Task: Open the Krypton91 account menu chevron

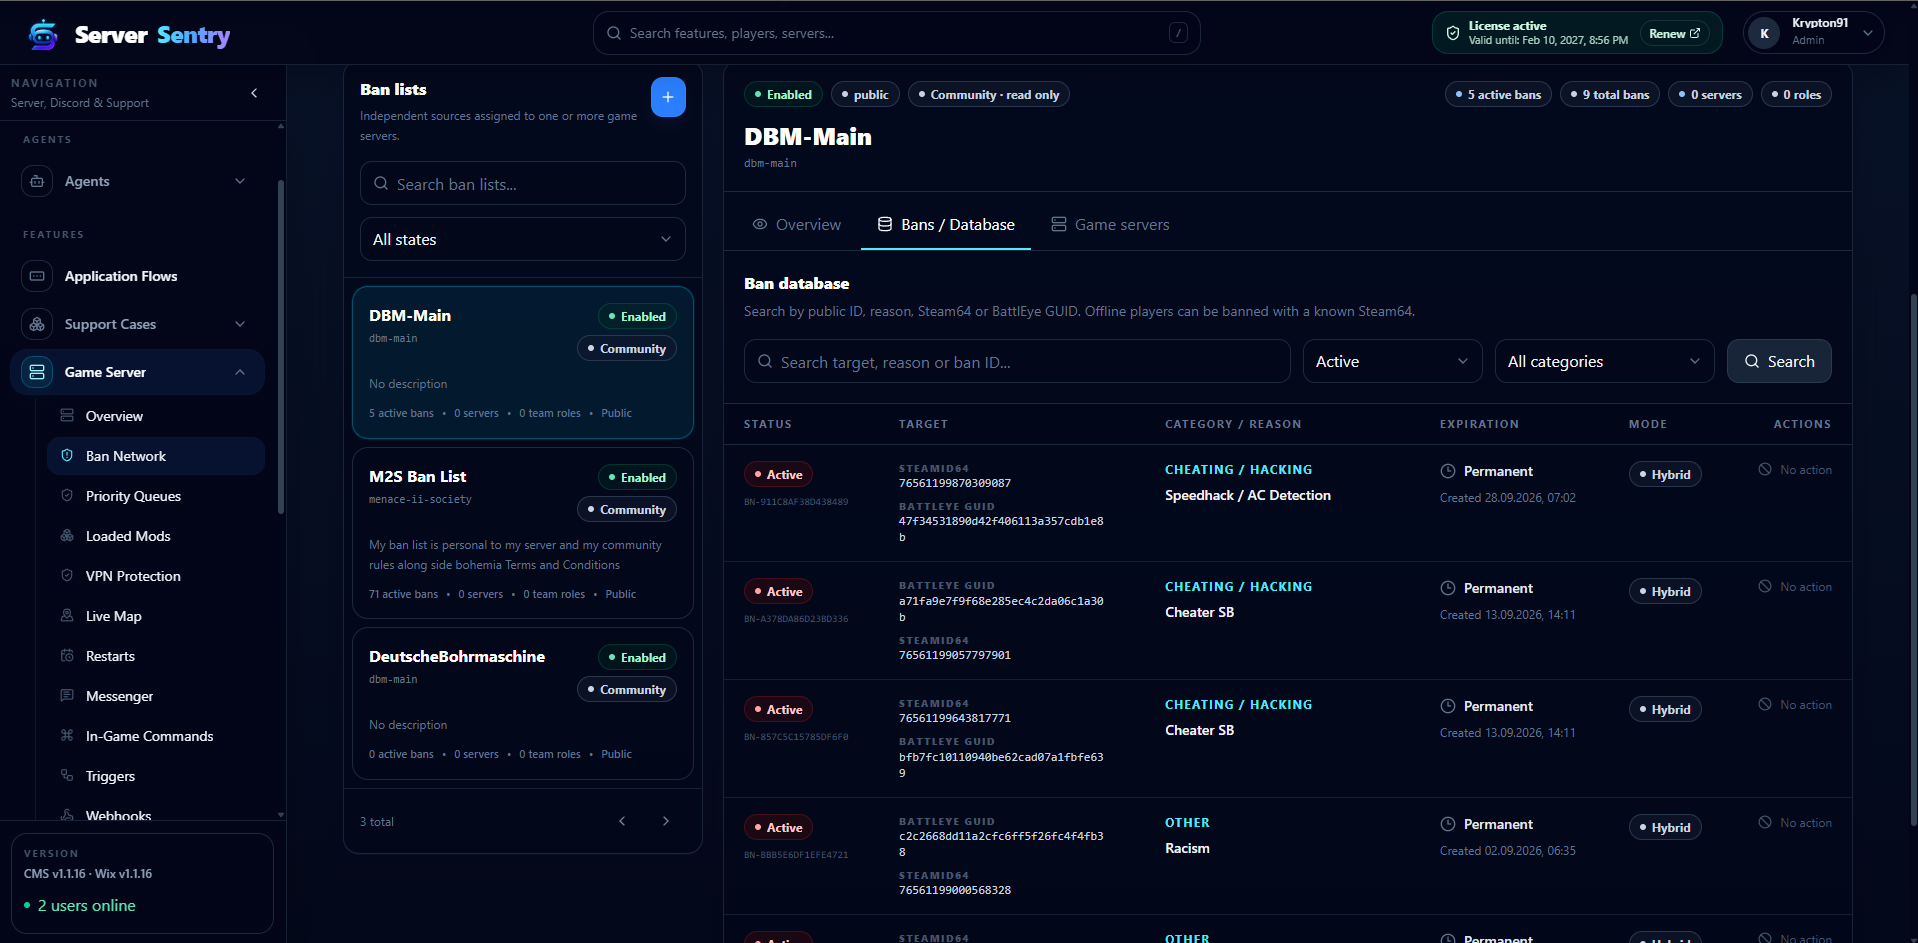Action: coord(1867,33)
